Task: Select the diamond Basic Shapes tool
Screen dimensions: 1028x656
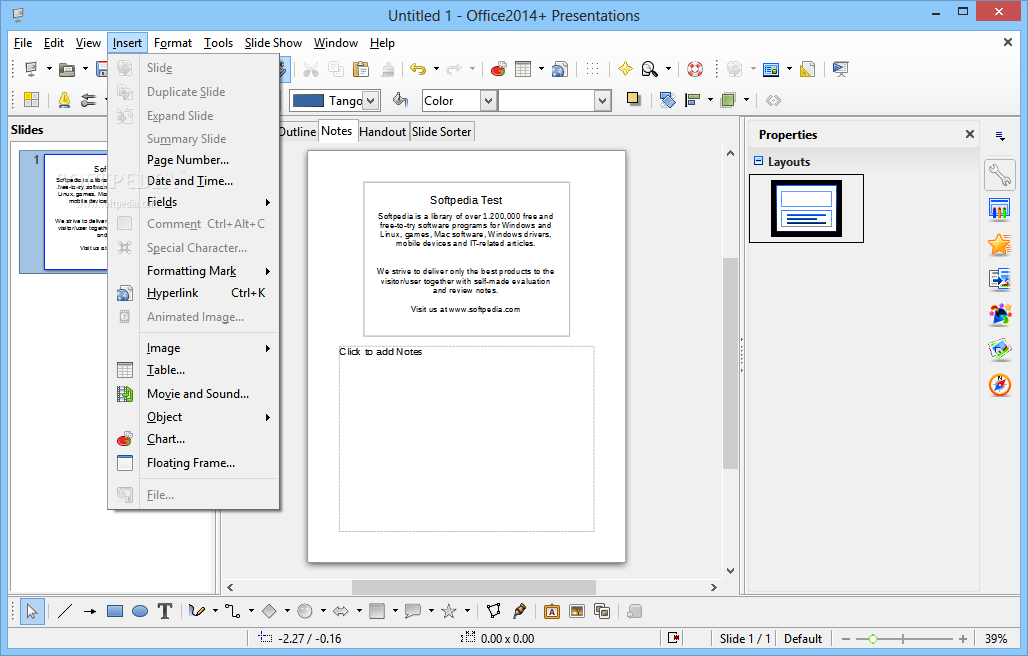Action: (269, 611)
